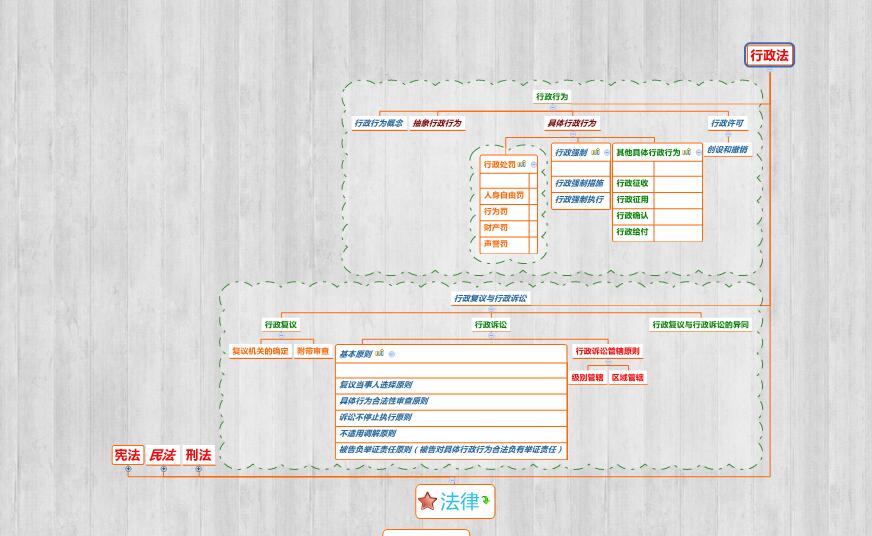Expand the 刑法 branch with plus button
Viewport: 872px width, 536px height.
(198, 469)
